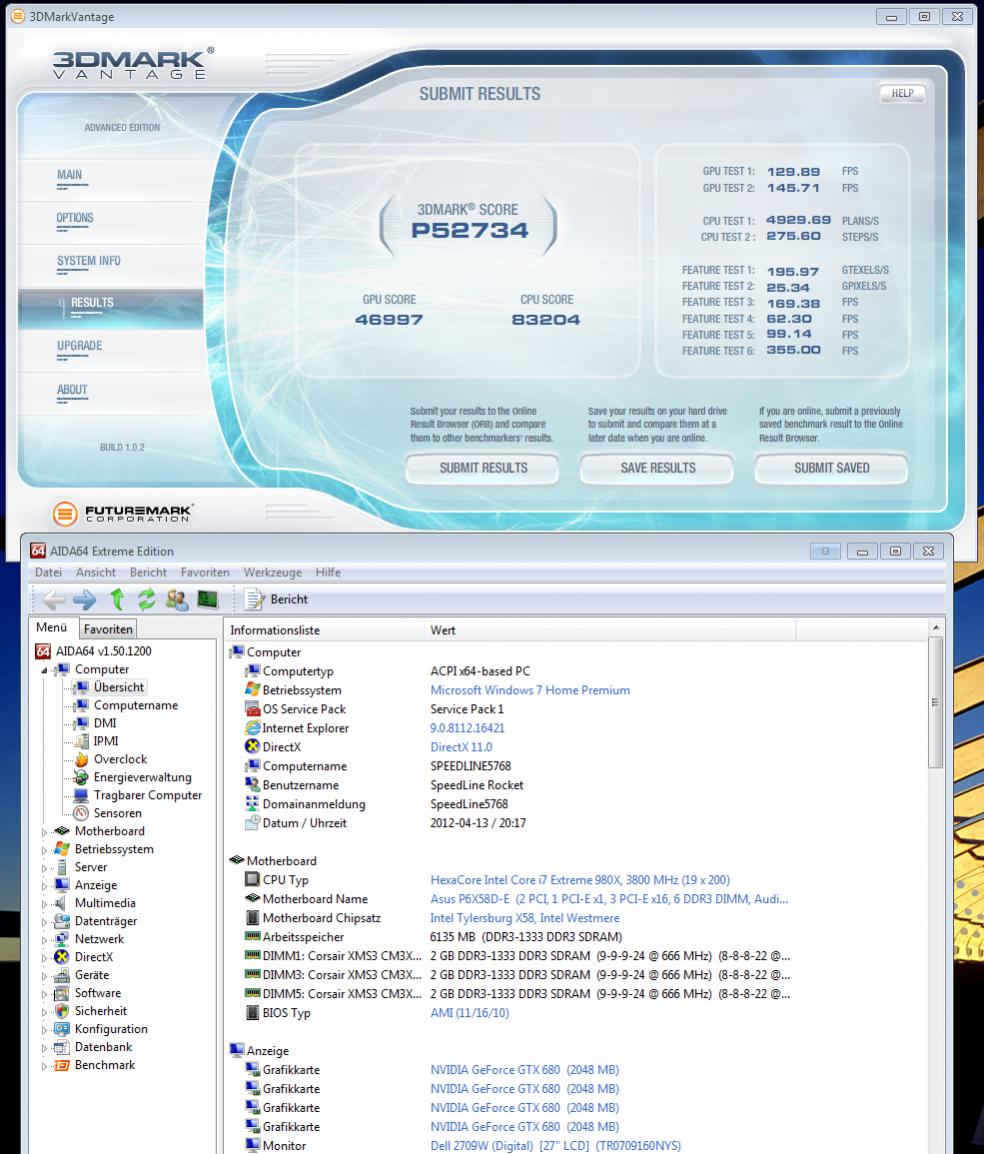Select Computername tree item
The height and width of the screenshot is (1154, 984).
[135, 705]
